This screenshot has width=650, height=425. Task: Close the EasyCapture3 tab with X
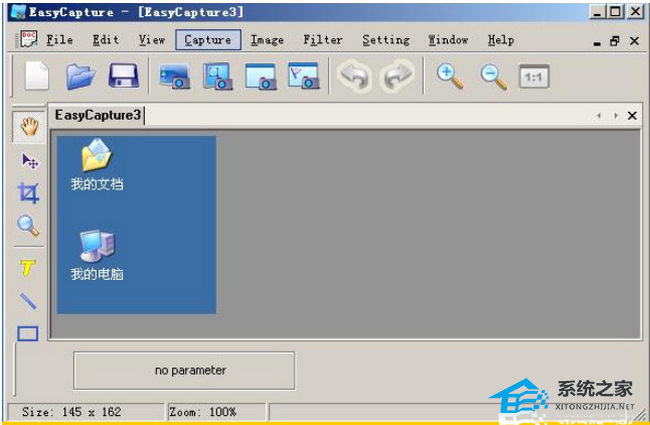tap(632, 116)
